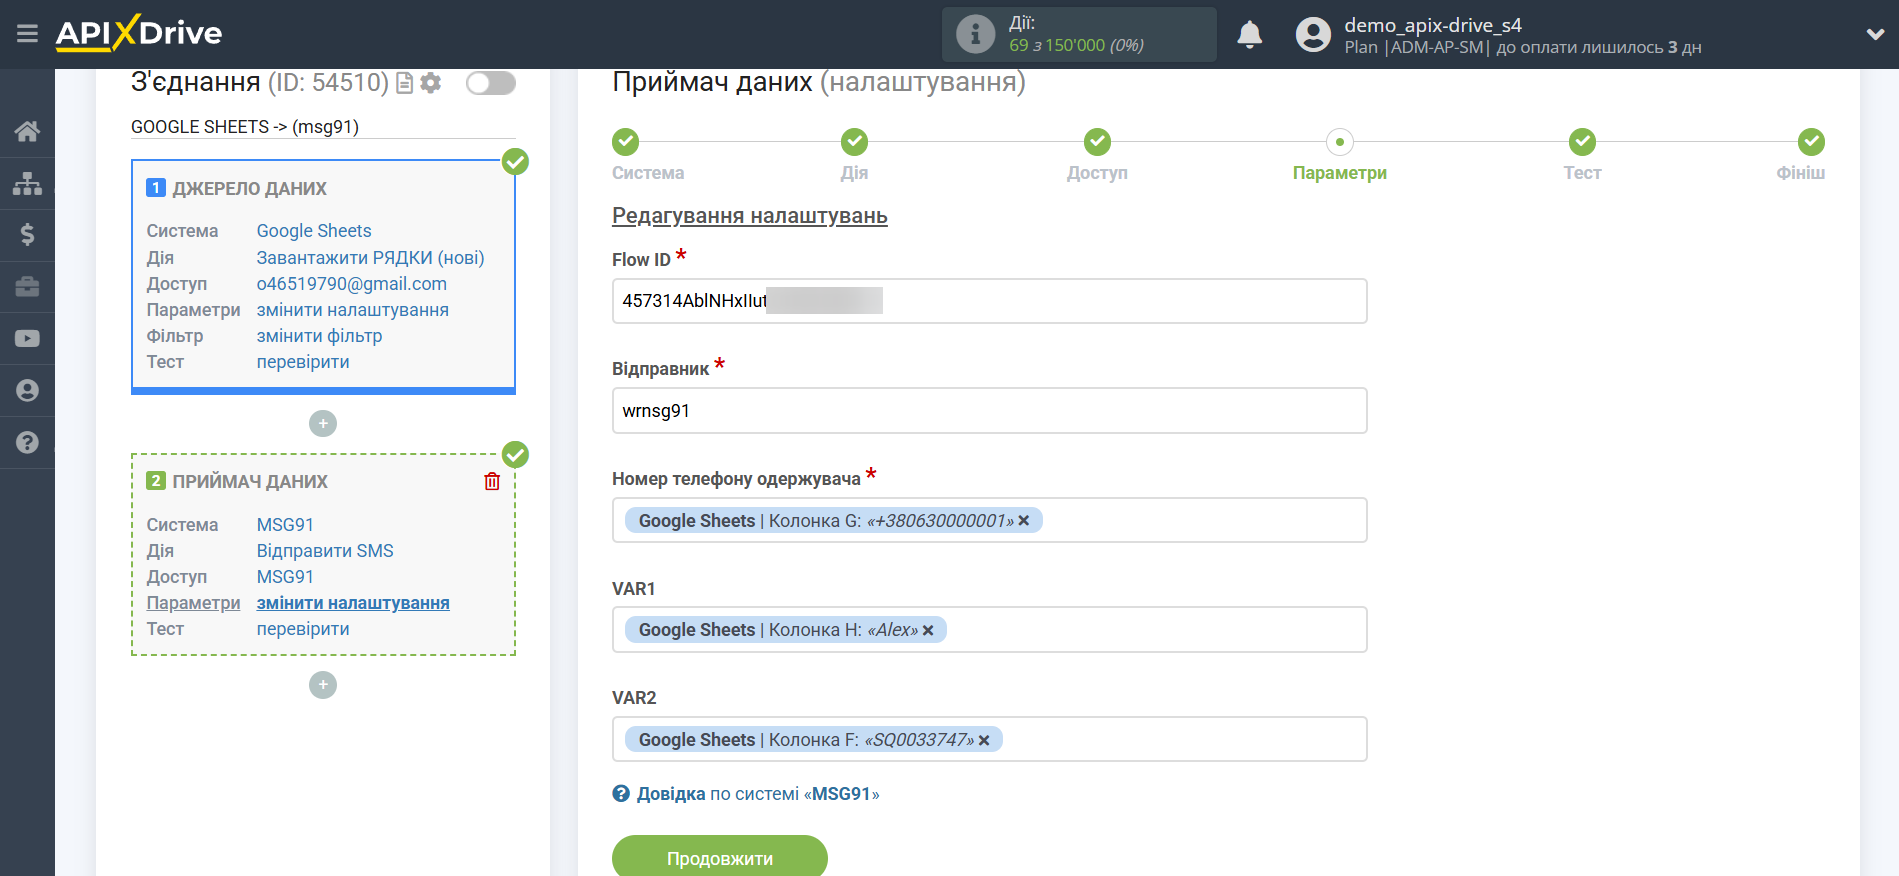Open the receiver MSG91 system link
This screenshot has height=876, width=1899.
click(x=285, y=525)
